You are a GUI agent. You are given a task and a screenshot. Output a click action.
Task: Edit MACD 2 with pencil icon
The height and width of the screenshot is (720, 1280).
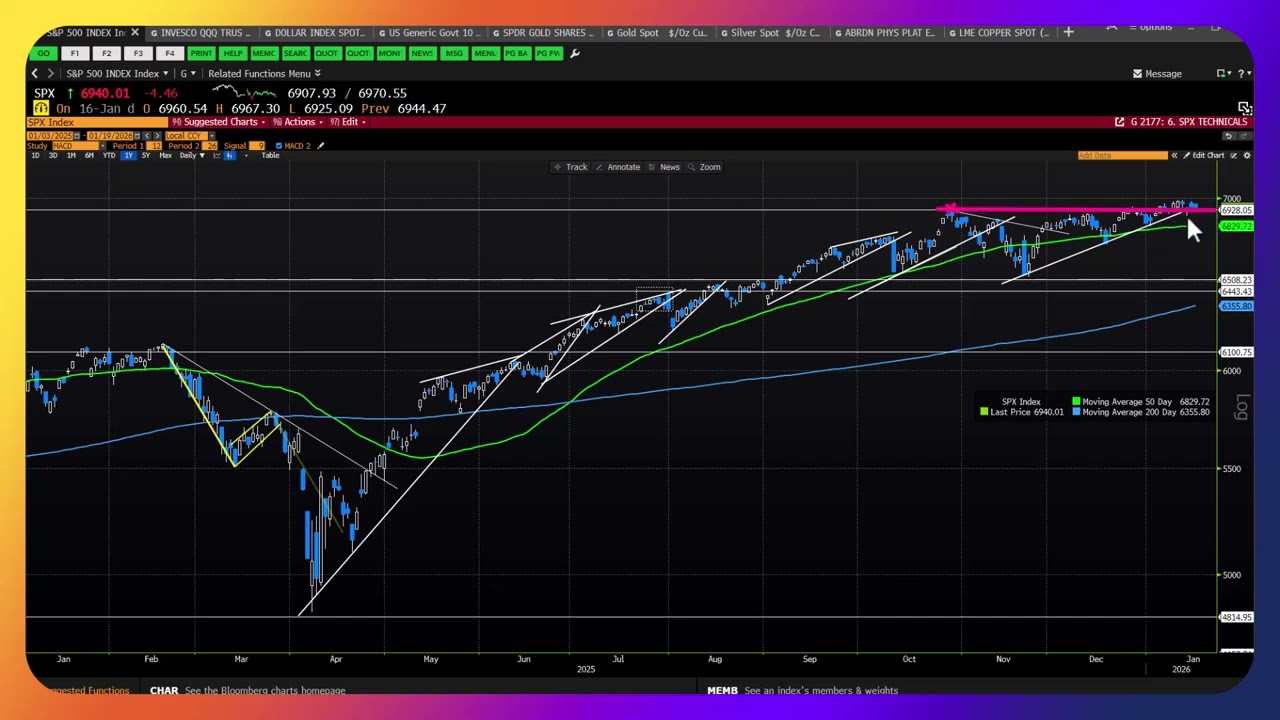coord(321,146)
